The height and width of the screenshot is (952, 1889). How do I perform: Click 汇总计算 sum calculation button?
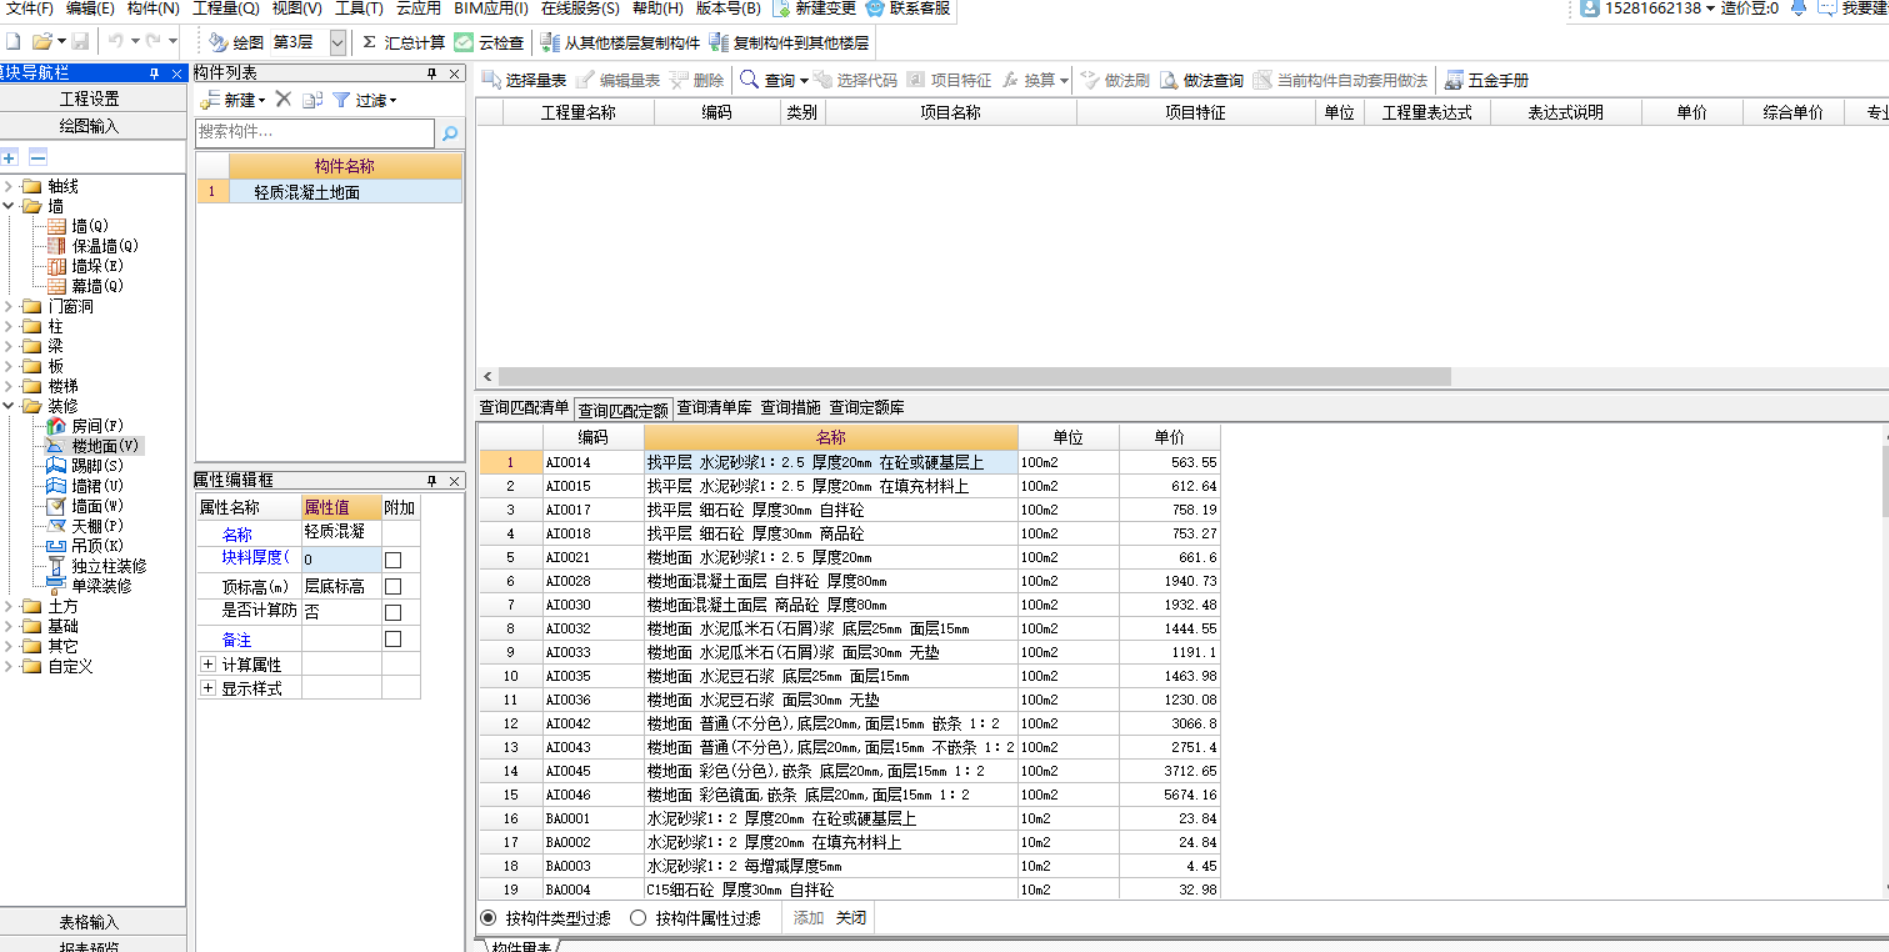point(403,43)
